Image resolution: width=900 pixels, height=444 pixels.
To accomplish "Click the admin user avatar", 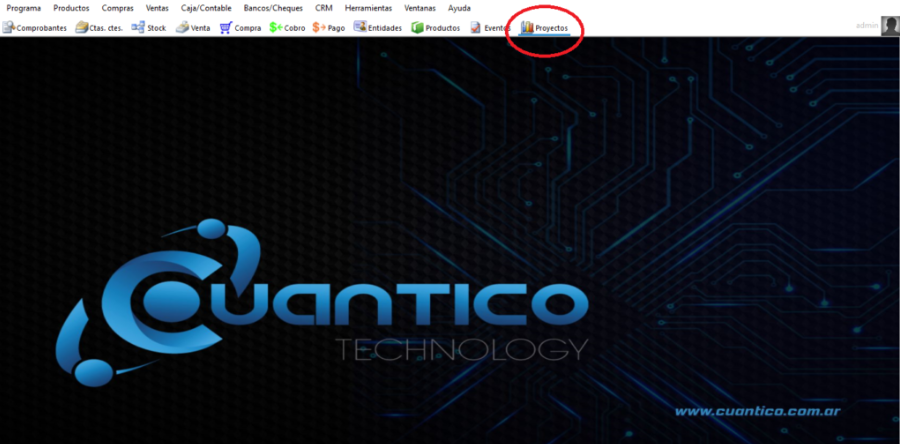I will tap(890, 26).
